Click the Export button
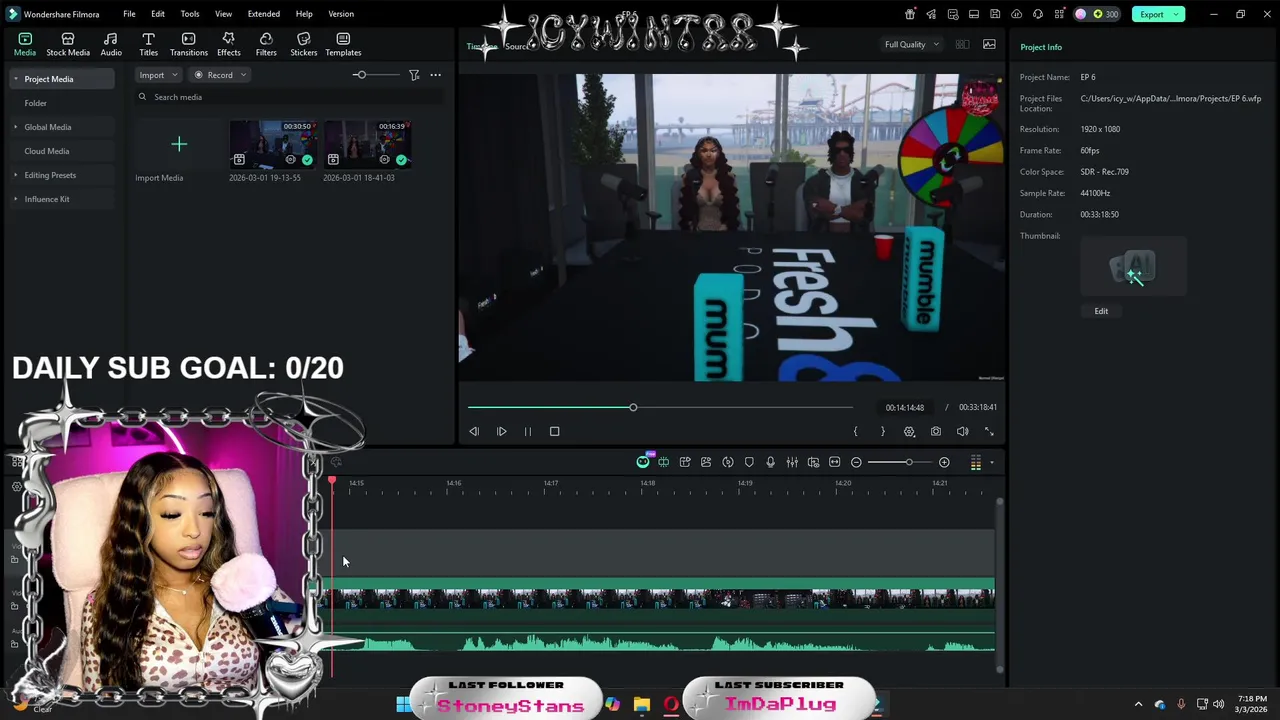 coord(1152,14)
